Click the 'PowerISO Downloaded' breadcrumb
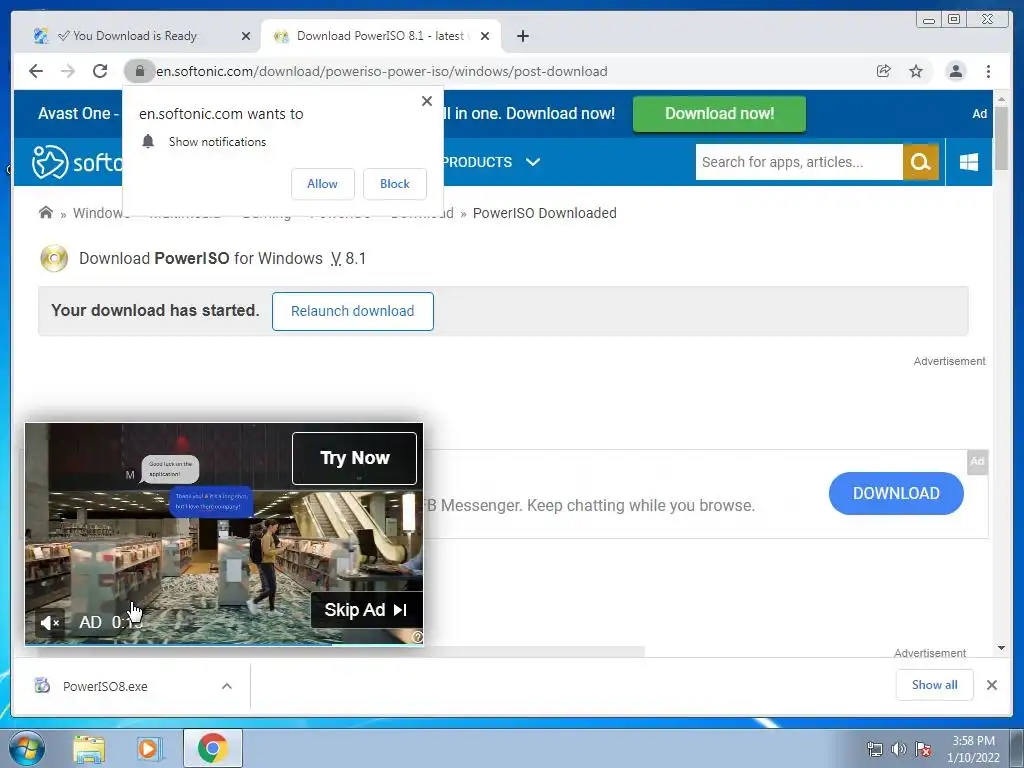The height and width of the screenshot is (768, 1024). 545,214
